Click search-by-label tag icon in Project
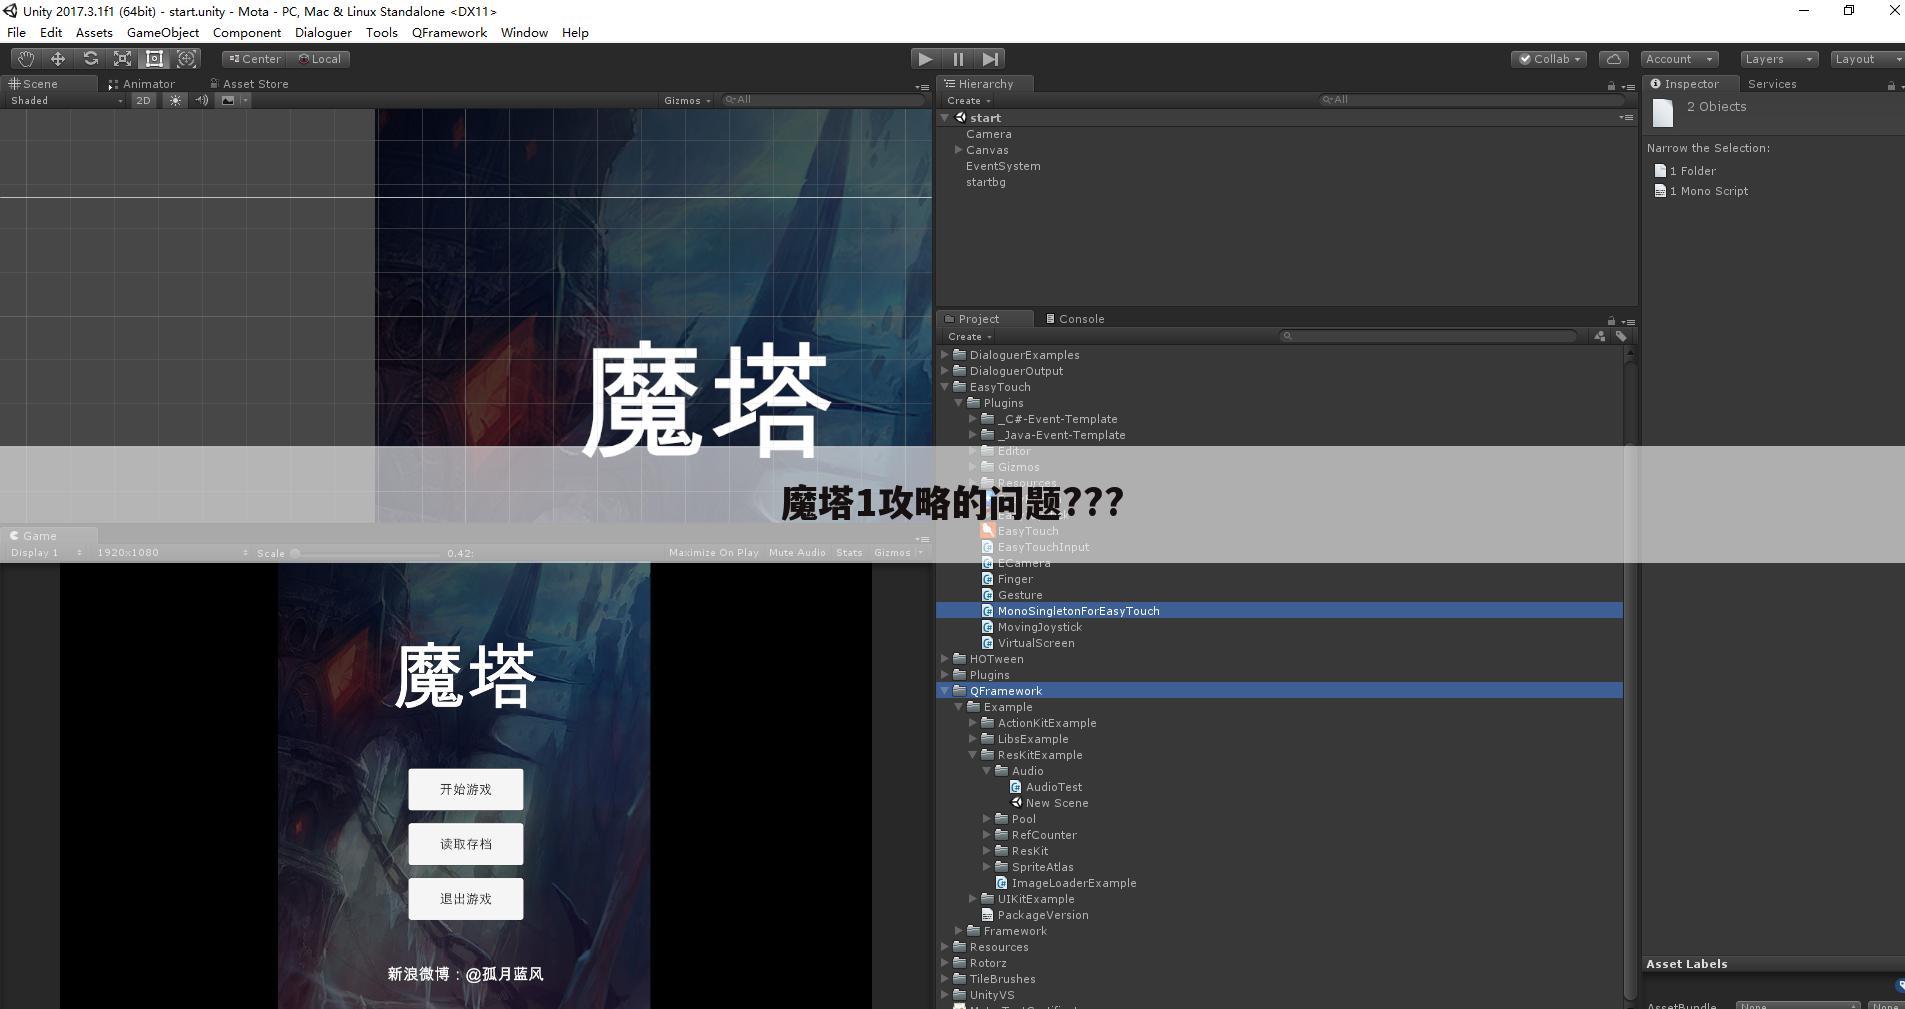Screen dimensions: 1905x1009 click(1621, 337)
